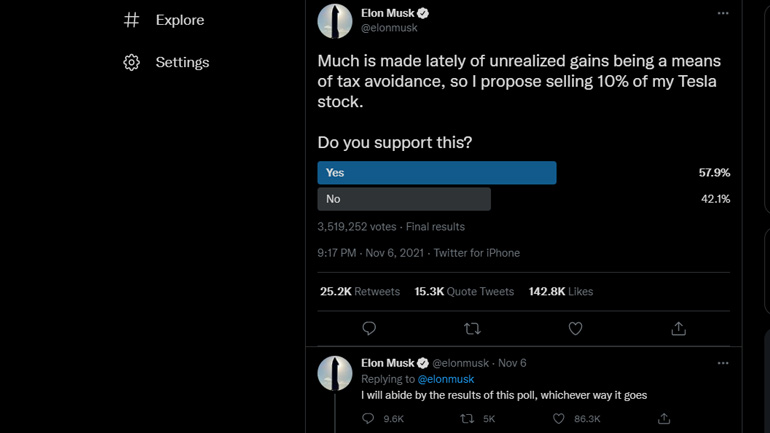Select Settings in the navigation menu

click(182, 62)
